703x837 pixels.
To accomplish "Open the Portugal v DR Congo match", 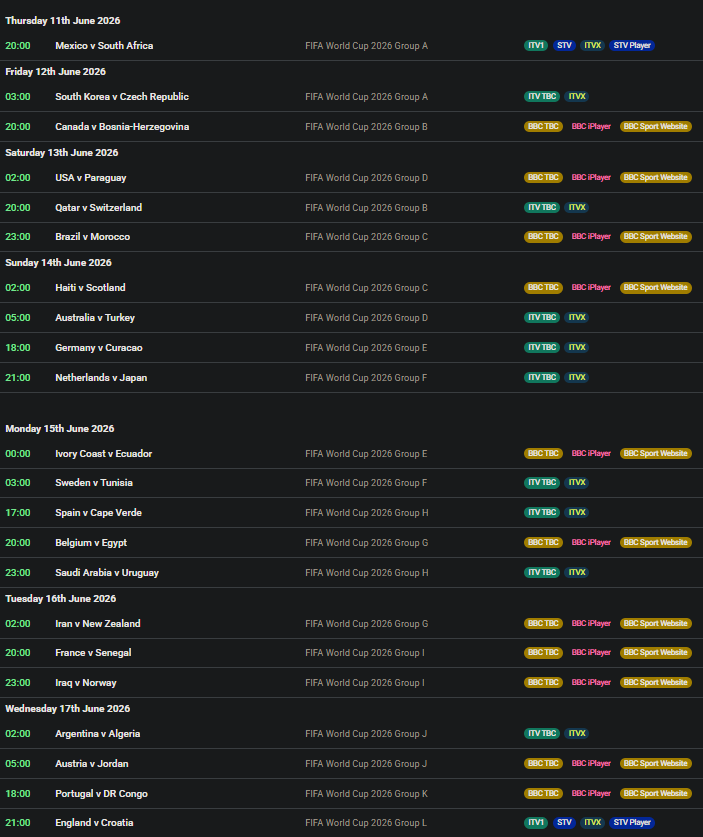I will tap(101, 793).
